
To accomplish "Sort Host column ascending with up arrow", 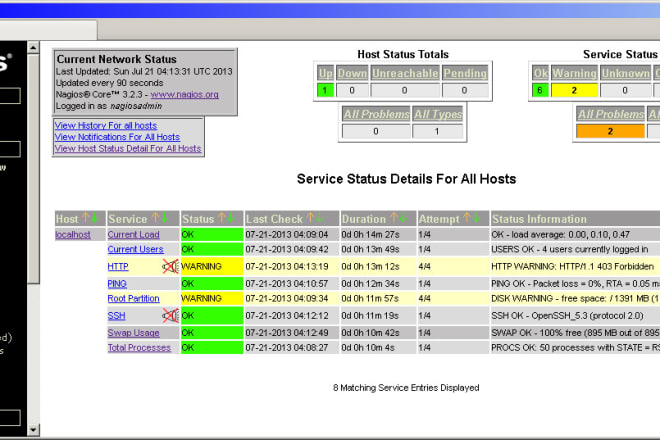I will point(86,218).
